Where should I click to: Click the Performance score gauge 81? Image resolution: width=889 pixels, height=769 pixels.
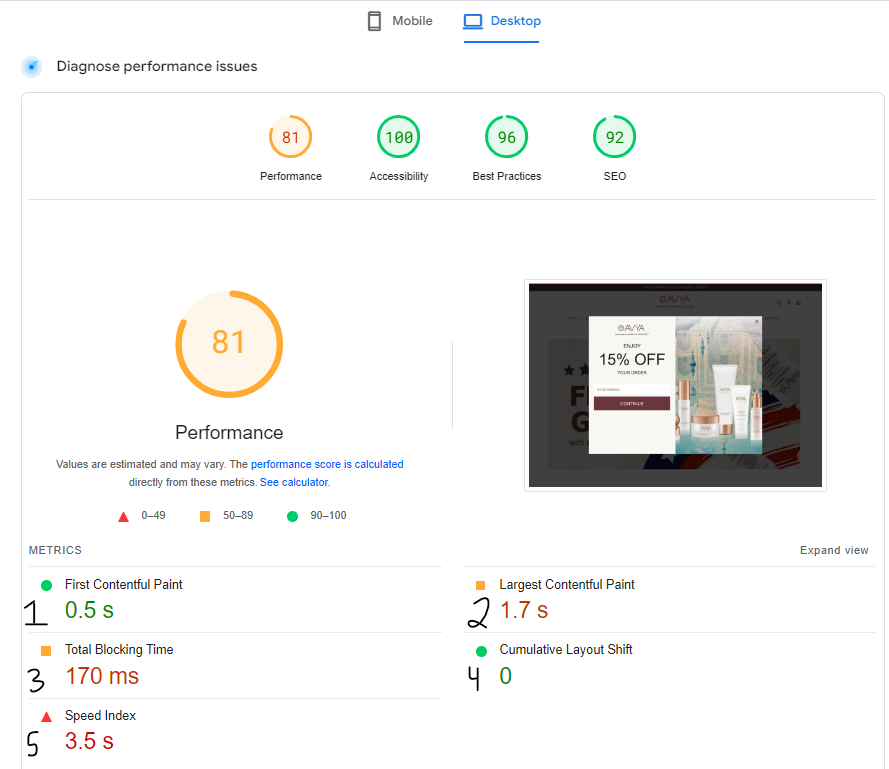tap(290, 138)
